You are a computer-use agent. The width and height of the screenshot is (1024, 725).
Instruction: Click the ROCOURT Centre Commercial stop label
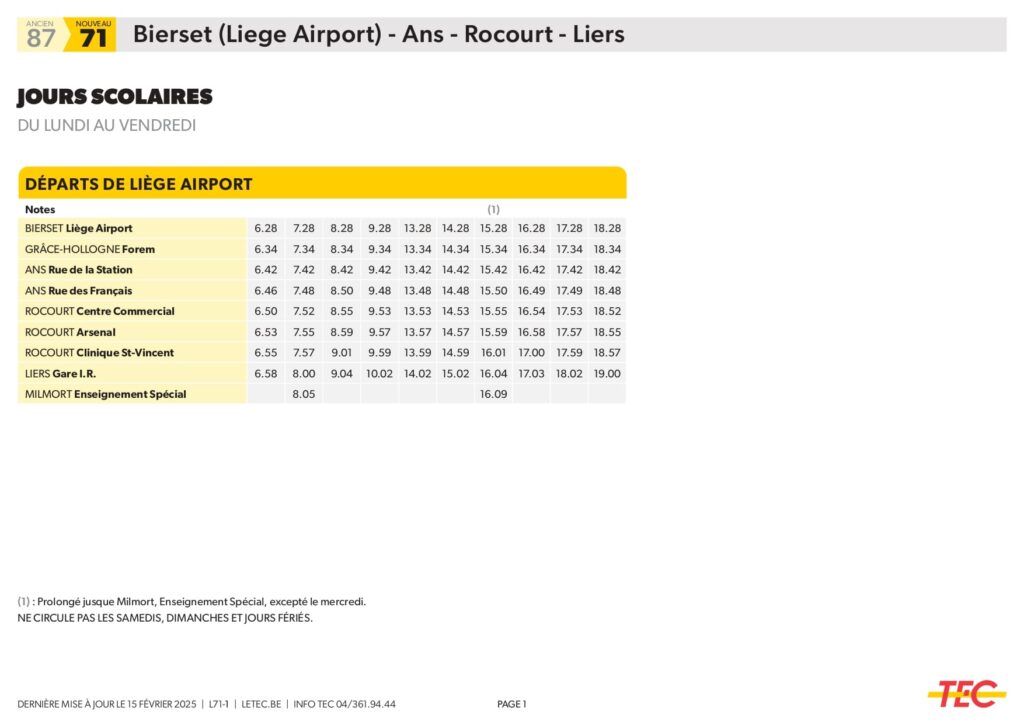pyautogui.click(x=100, y=311)
